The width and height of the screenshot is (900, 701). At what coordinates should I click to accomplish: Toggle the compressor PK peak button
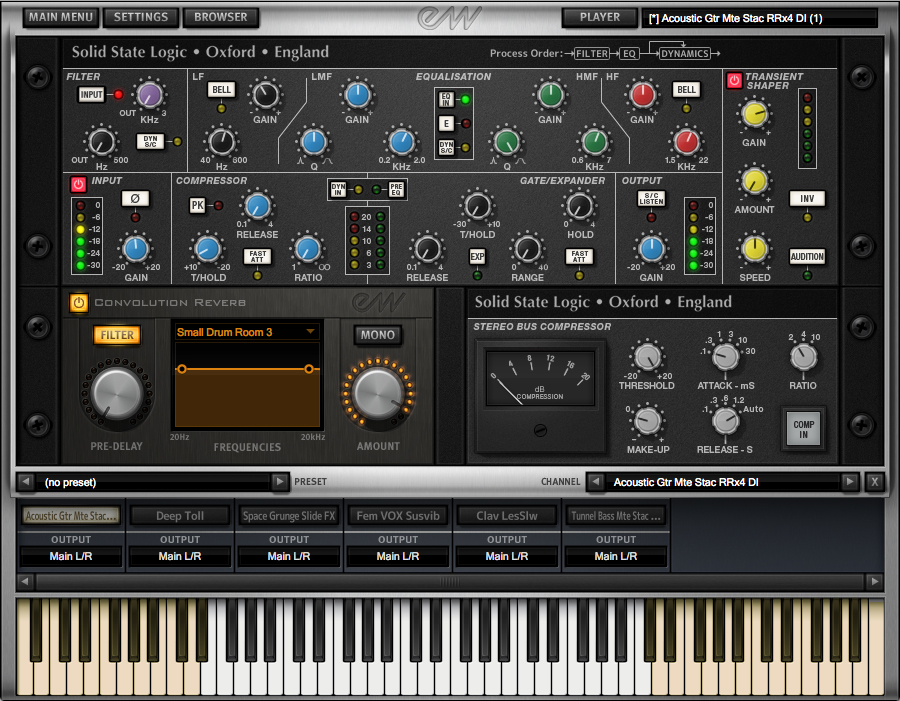[197, 205]
